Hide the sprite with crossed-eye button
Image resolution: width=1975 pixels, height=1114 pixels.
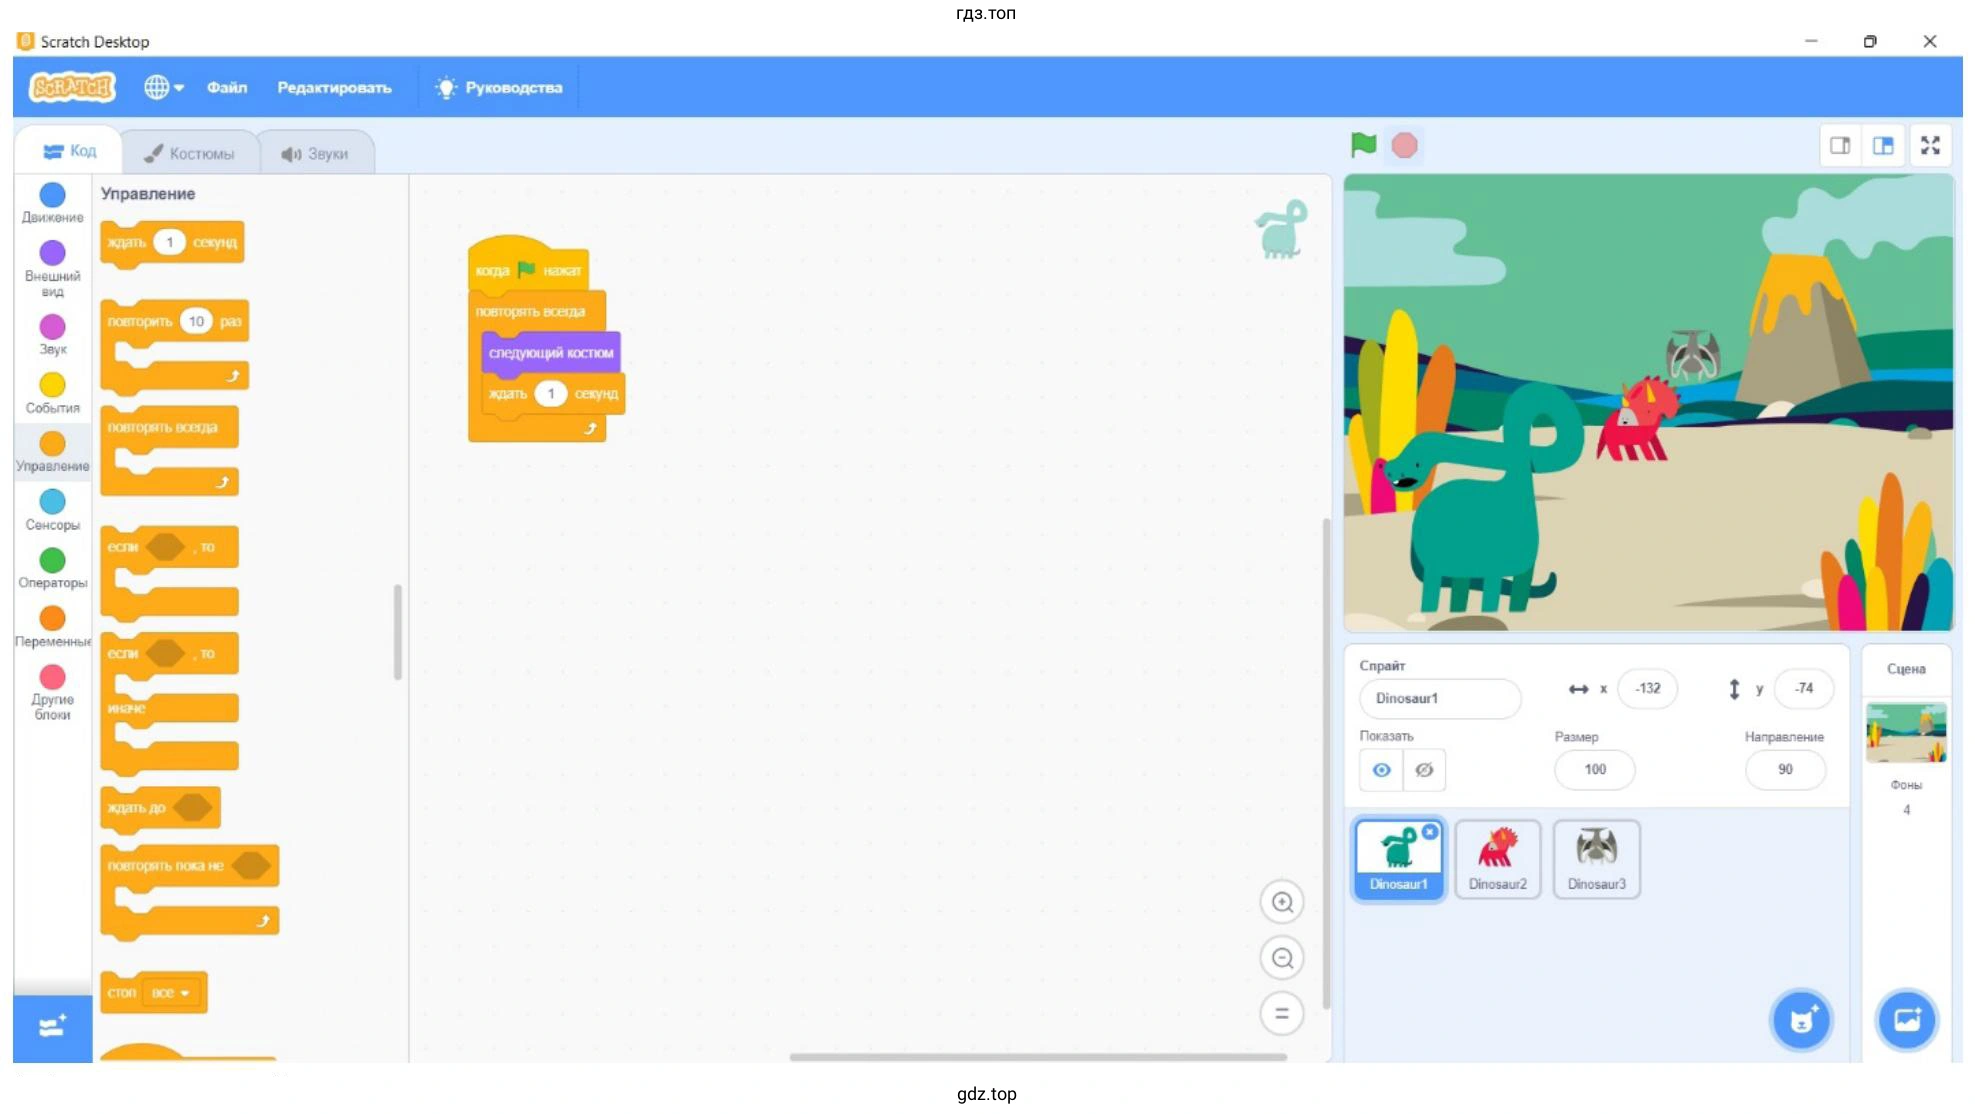click(x=1424, y=770)
